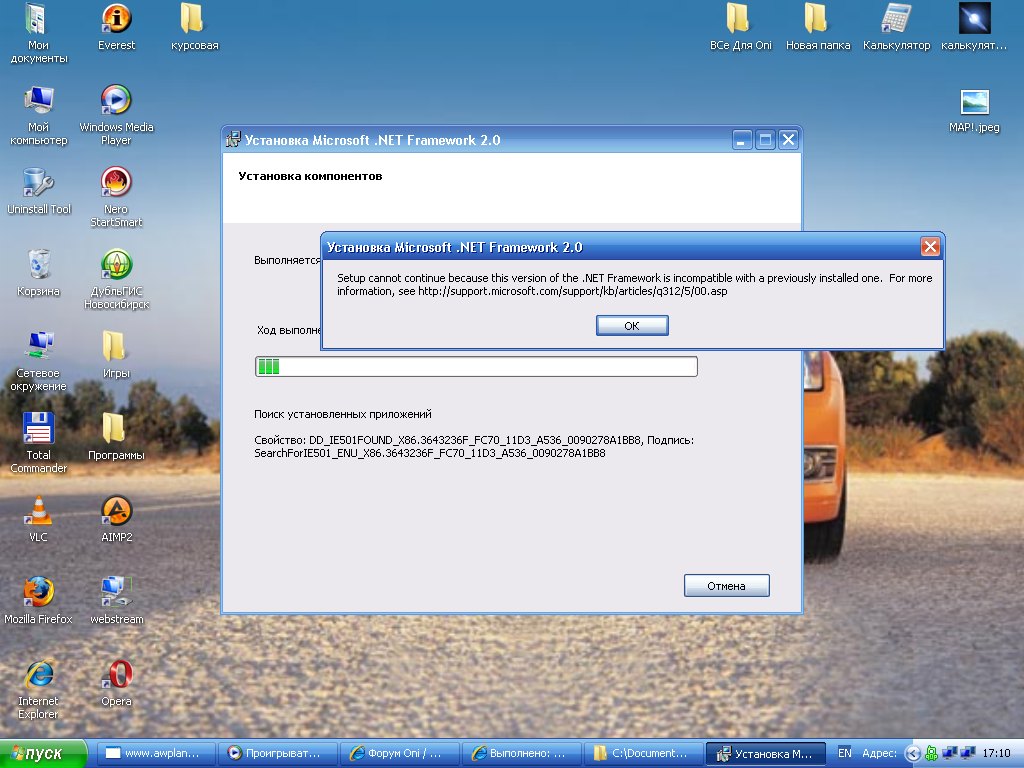The width and height of the screenshot is (1024, 768).
Task: Launch Total Commander from desktop
Action: pos(38,430)
